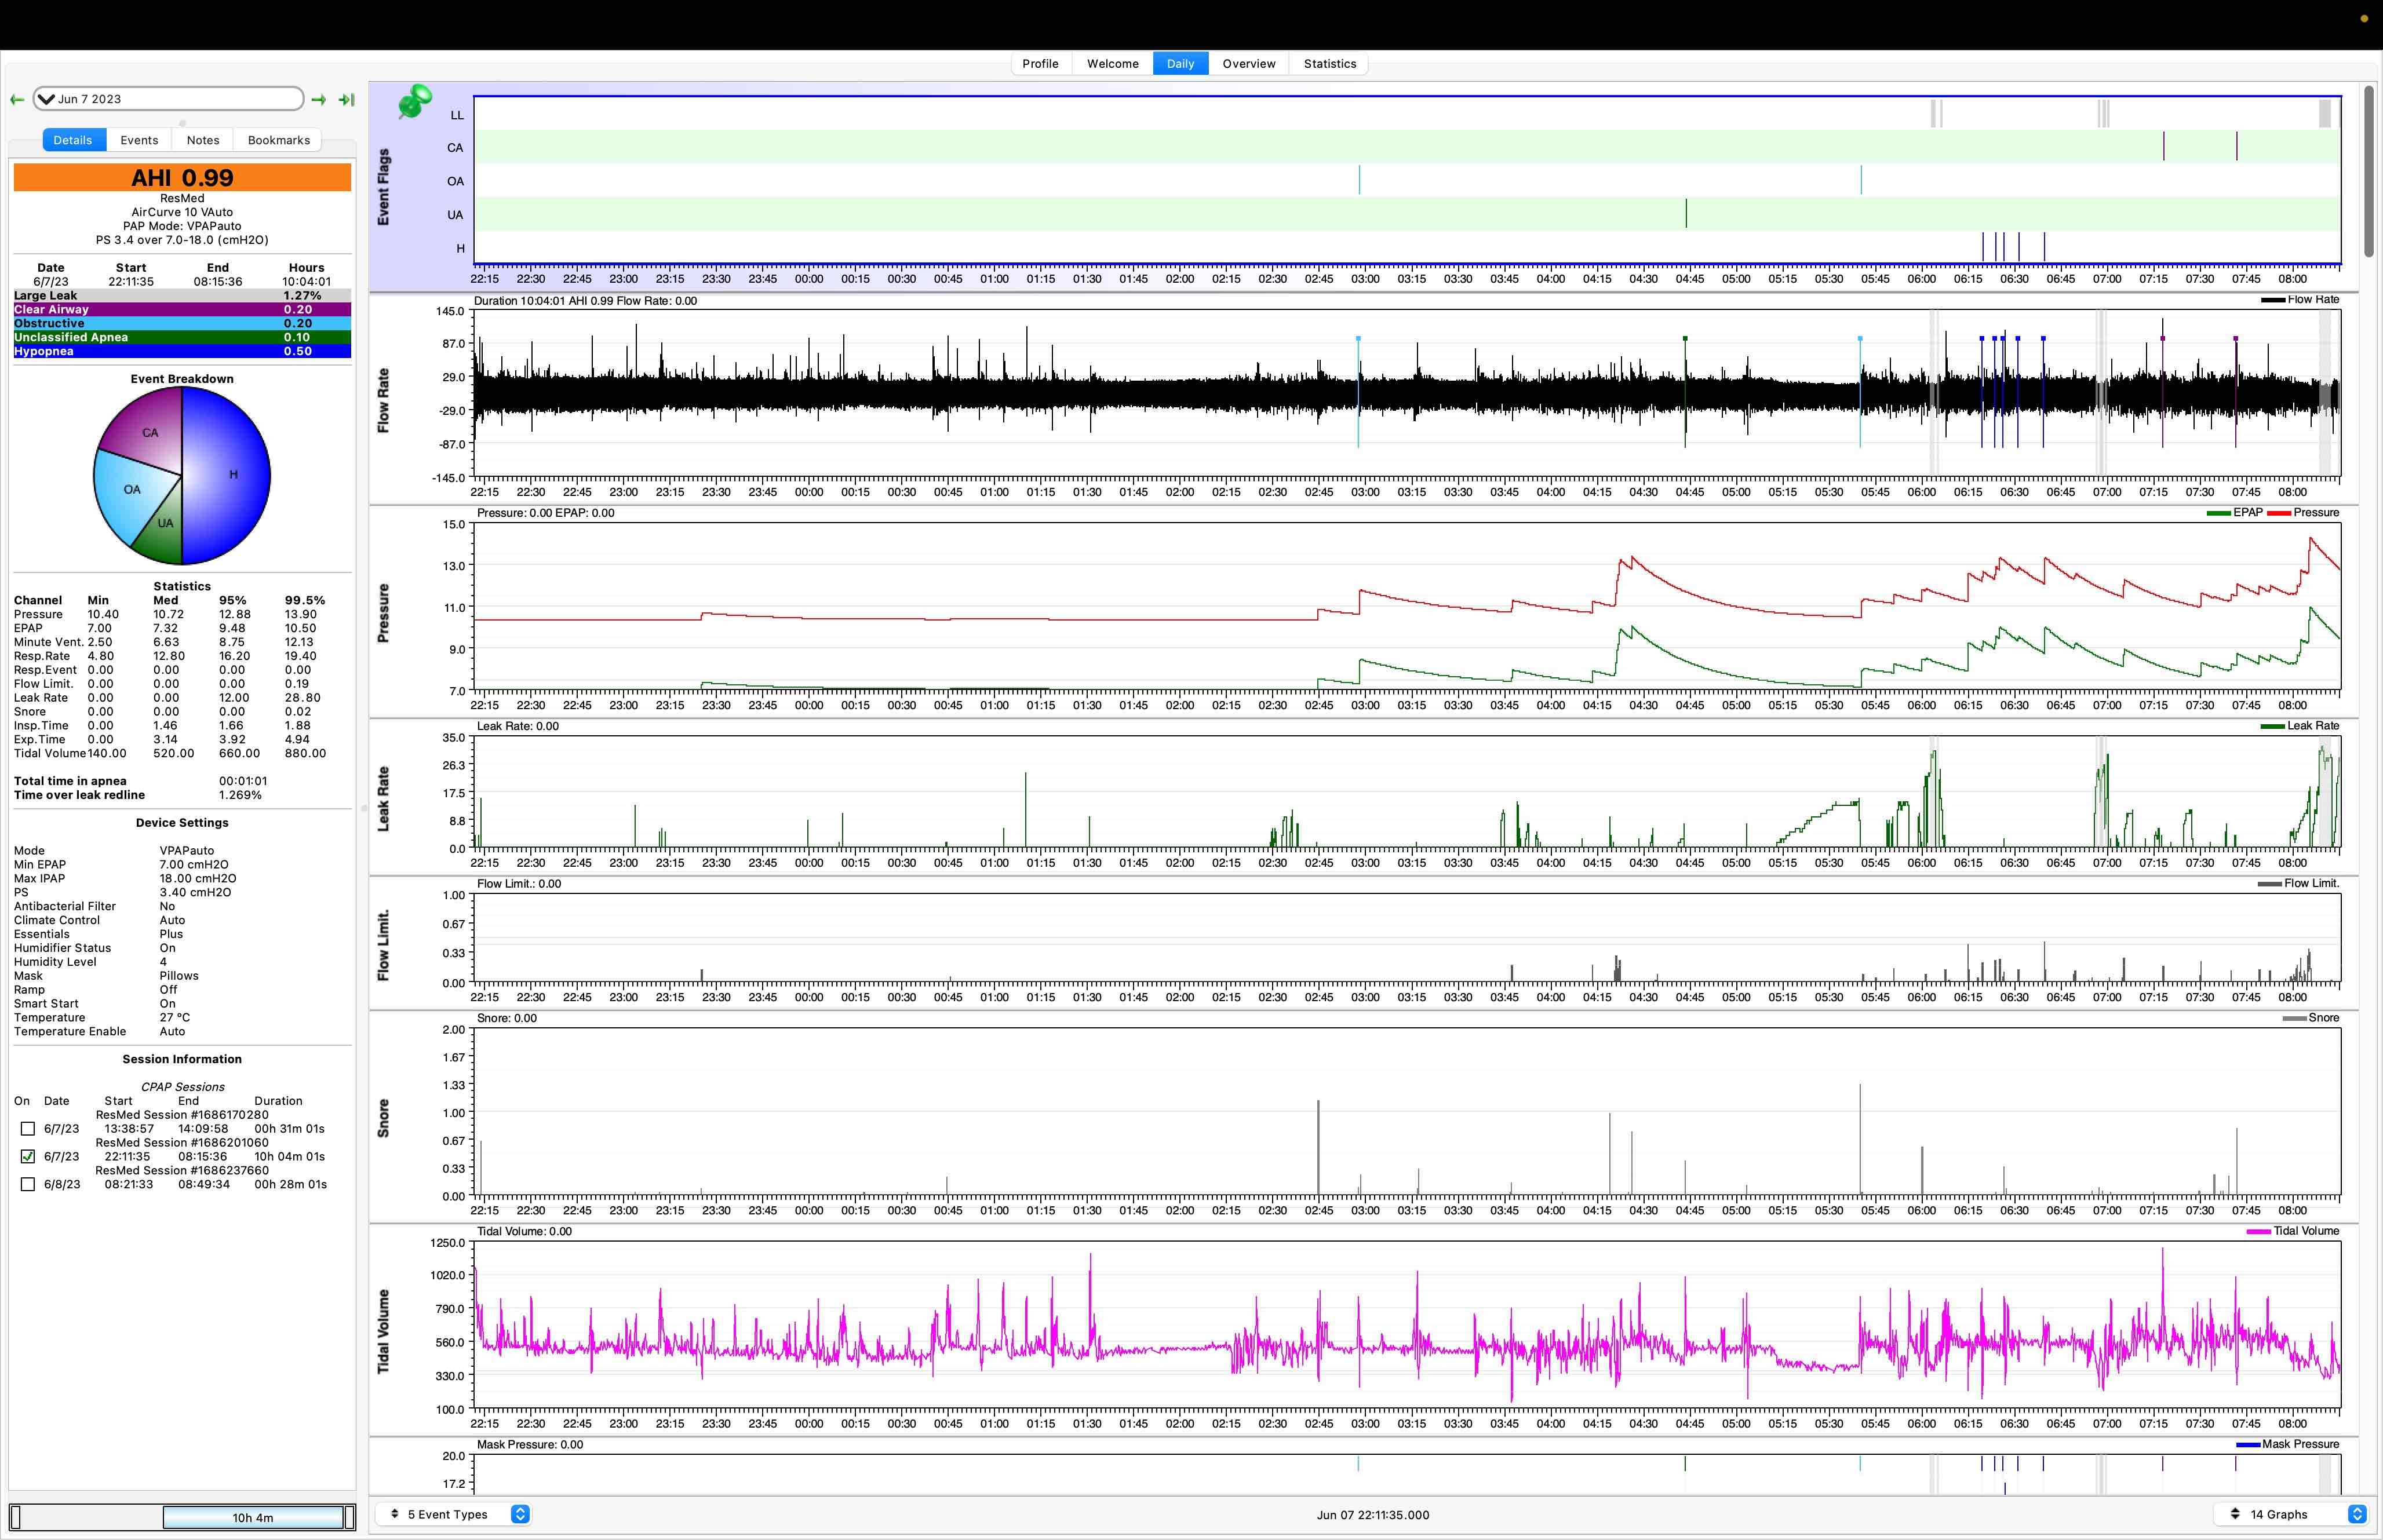This screenshot has height=1540, width=2383.
Task: Select the Details sidebar tab
Action: coord(73,140)
